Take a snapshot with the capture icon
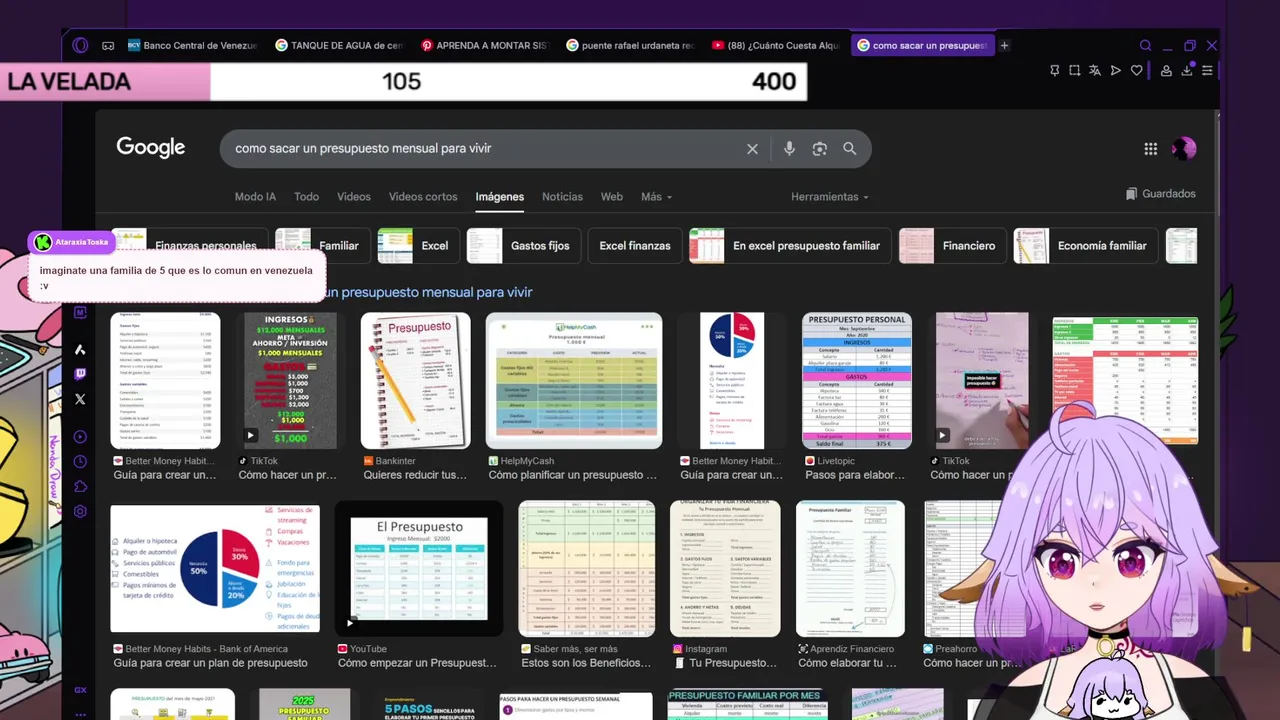Image resolution: width=1280 pixels, height=720 pixels. (x=1074, y=70)
